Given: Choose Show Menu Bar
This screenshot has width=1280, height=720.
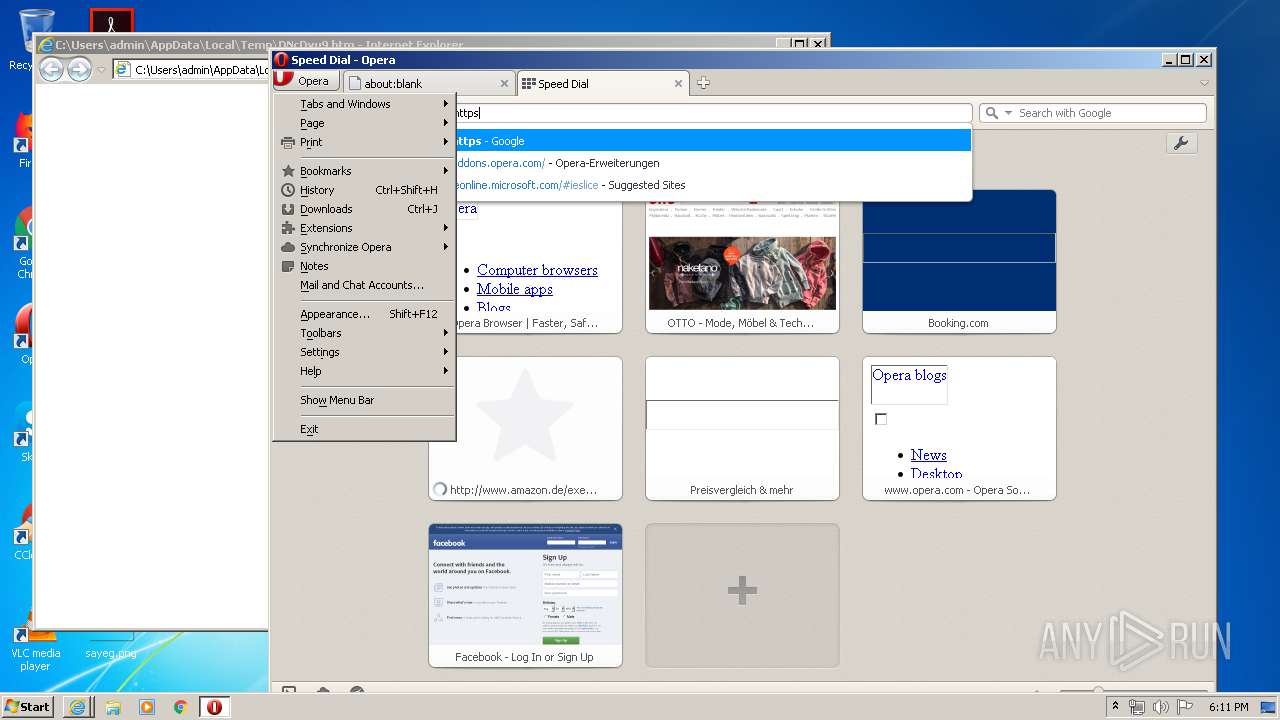Looking at the screenshot, I should click(365, 400).
